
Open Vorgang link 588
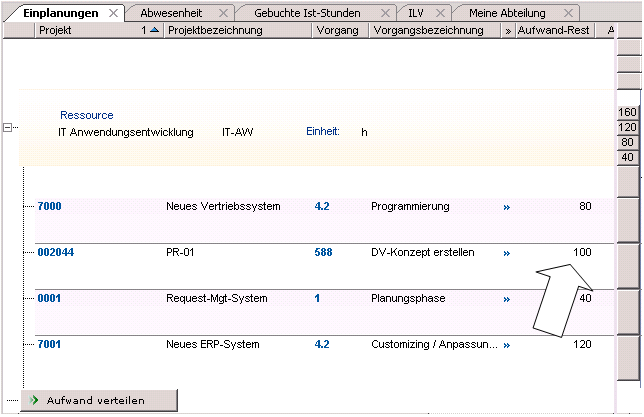click(x=322, y=253)
